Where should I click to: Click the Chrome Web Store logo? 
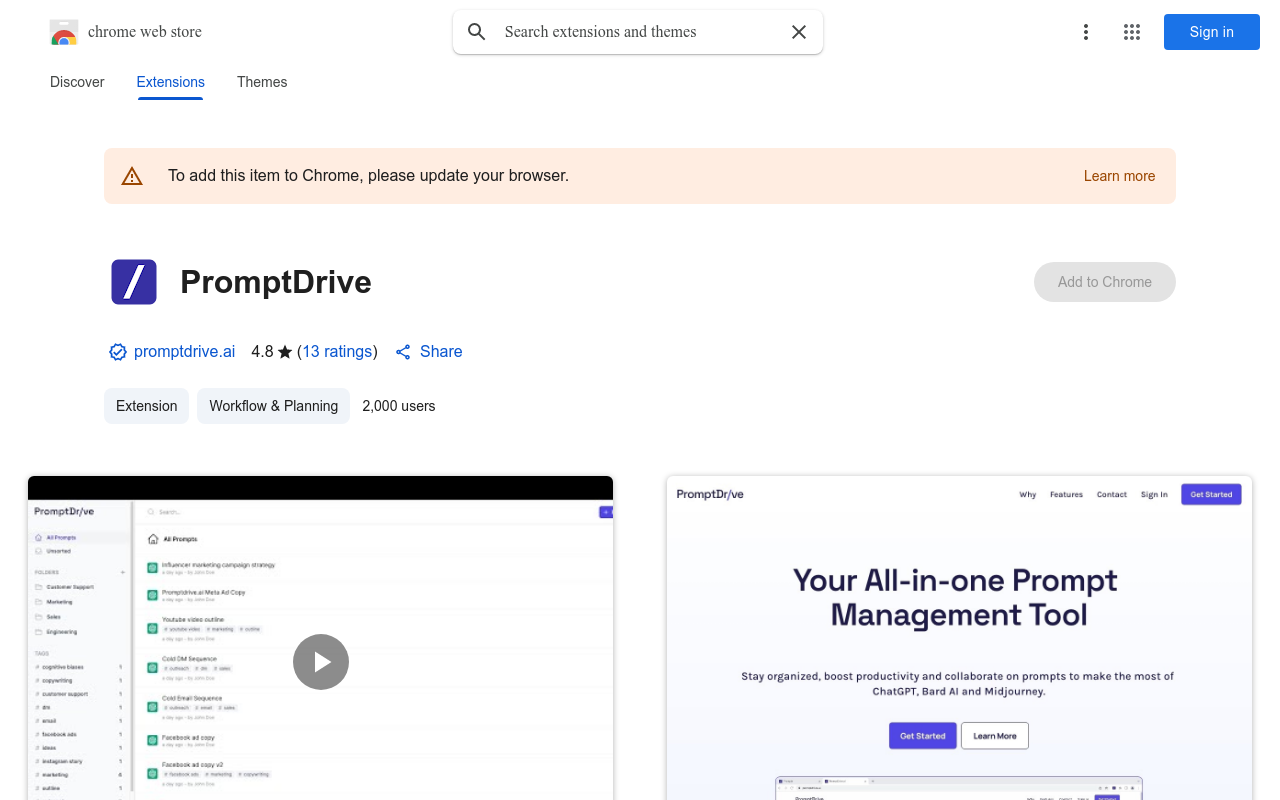64,32
